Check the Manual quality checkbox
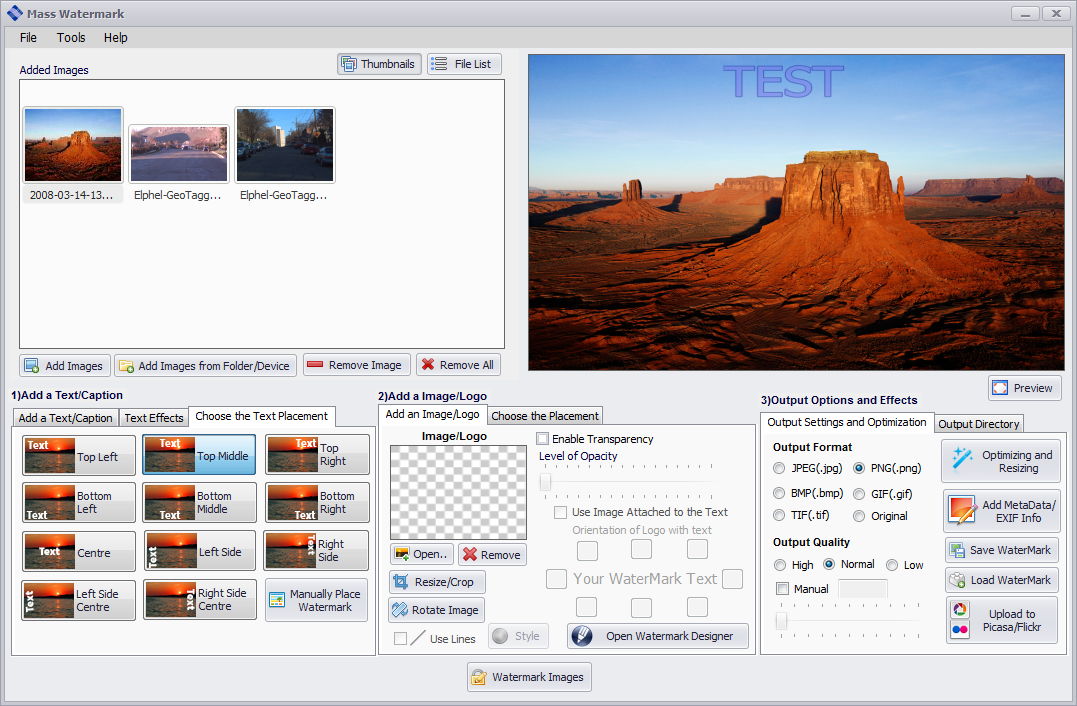Viewport: 1077px width, 706px height. 782,589
